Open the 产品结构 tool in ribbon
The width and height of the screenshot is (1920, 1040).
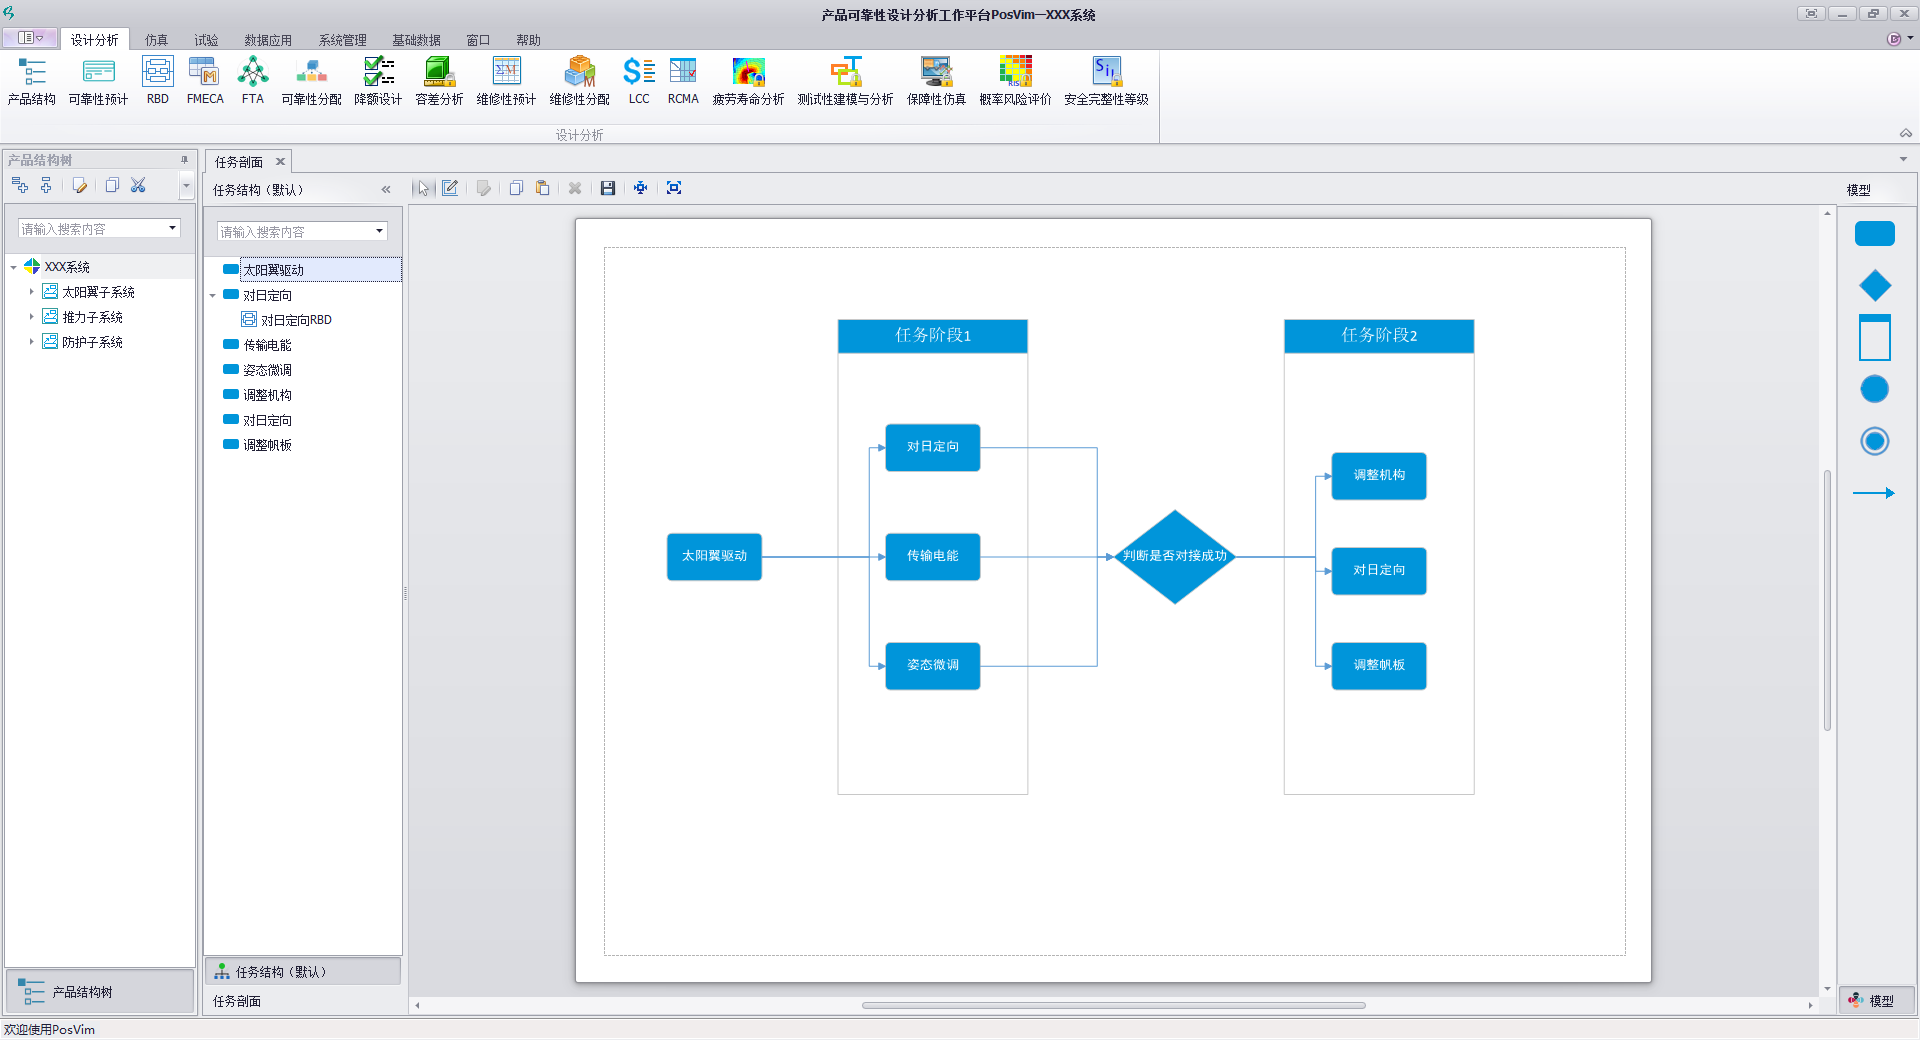coord(31,81)
